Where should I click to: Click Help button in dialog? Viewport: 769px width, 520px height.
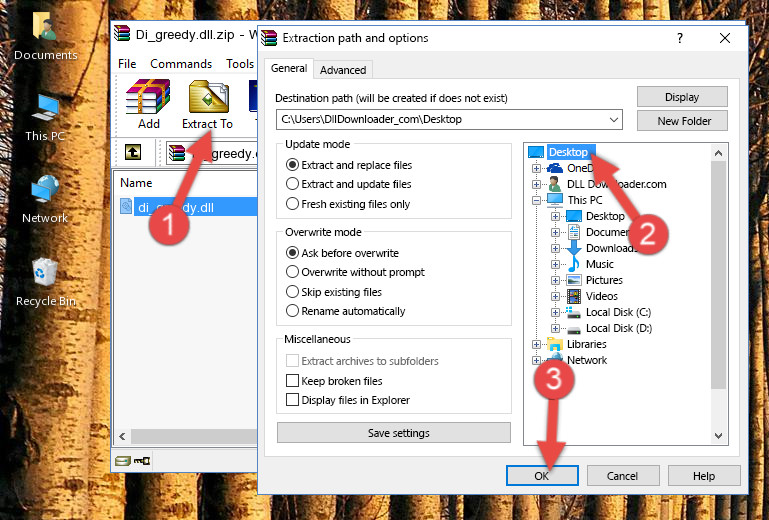click(x=704, y=476)
